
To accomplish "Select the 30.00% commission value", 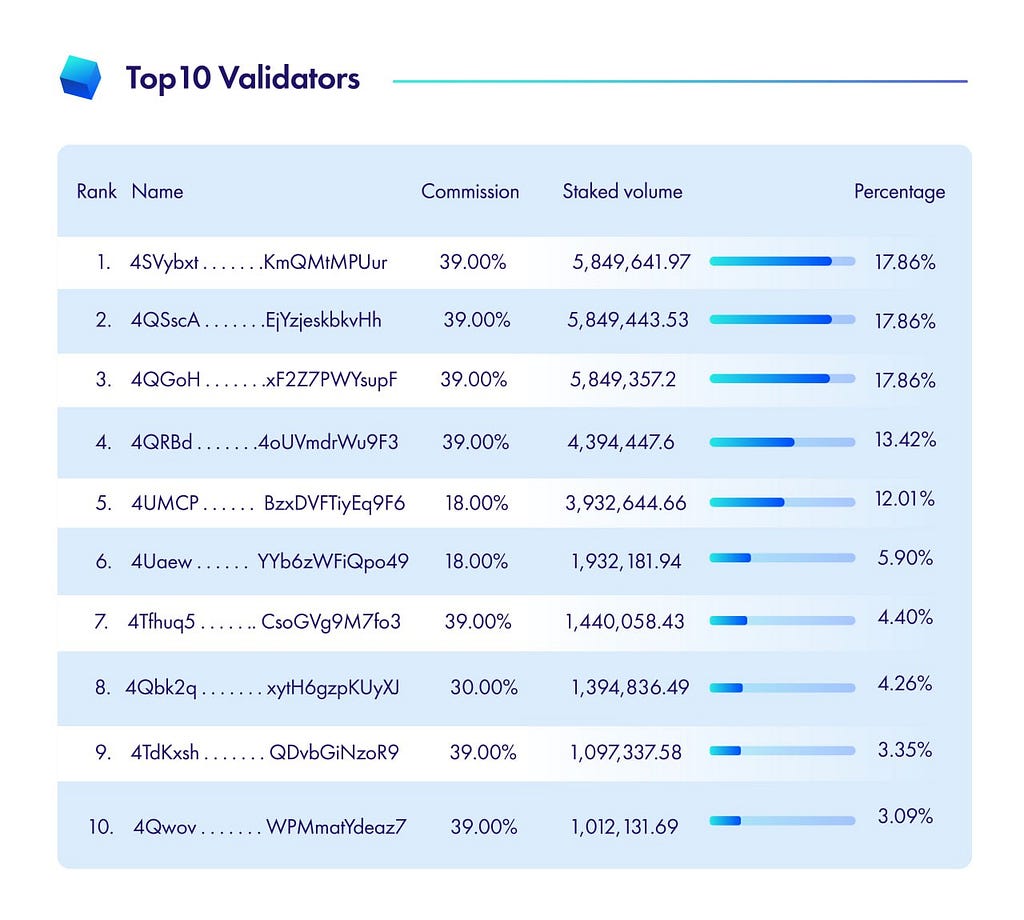I will 484,688.
